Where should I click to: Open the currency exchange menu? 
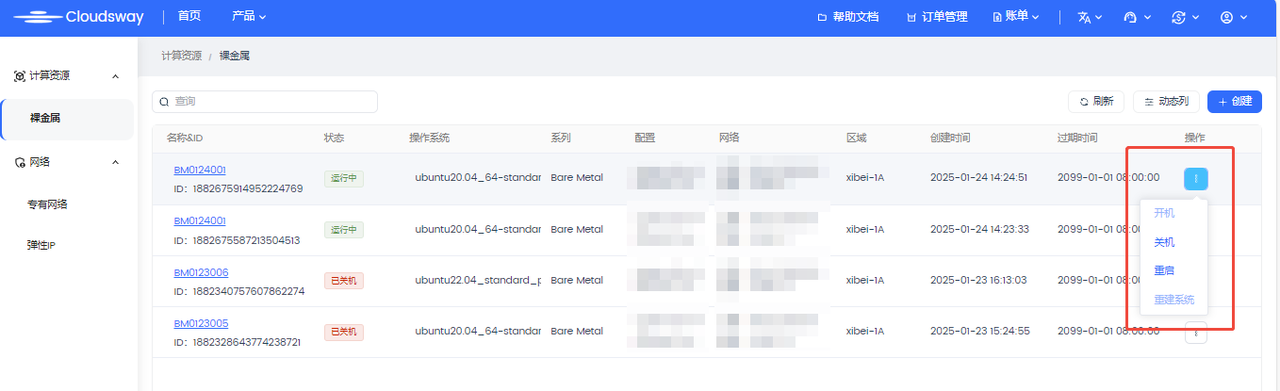(1185, 17)
